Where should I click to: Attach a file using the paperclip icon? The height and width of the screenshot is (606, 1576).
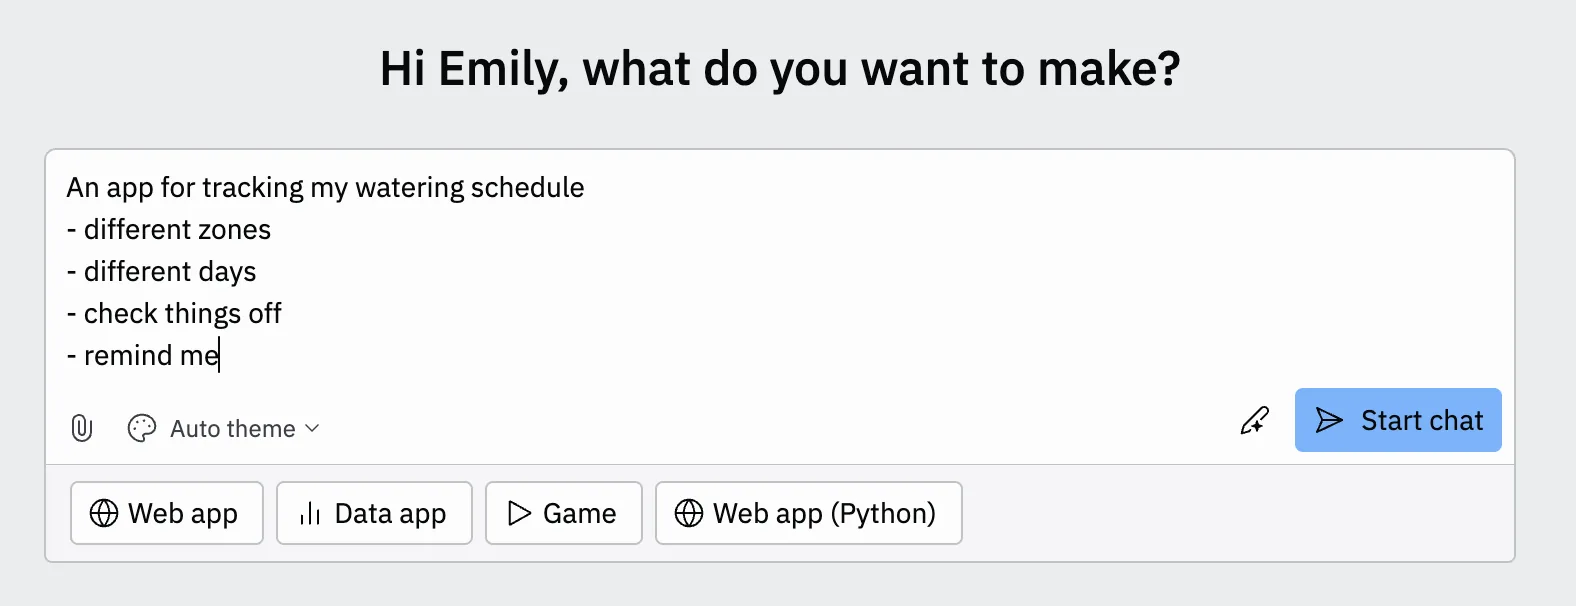pos(82,428)
